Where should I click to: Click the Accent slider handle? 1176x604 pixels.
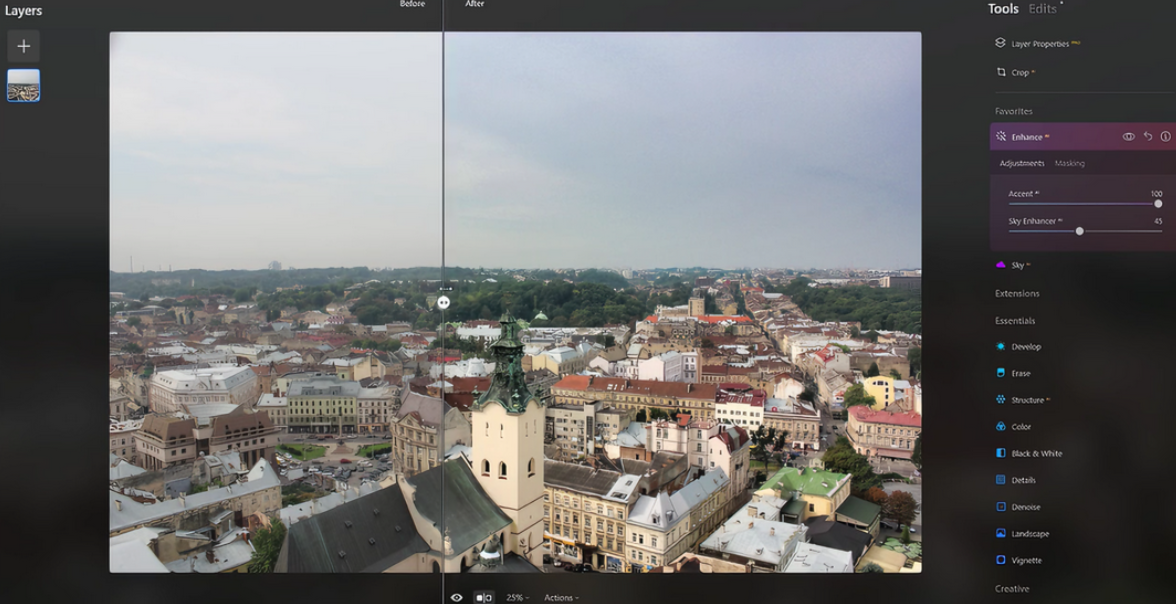[x=1158, y=203]
